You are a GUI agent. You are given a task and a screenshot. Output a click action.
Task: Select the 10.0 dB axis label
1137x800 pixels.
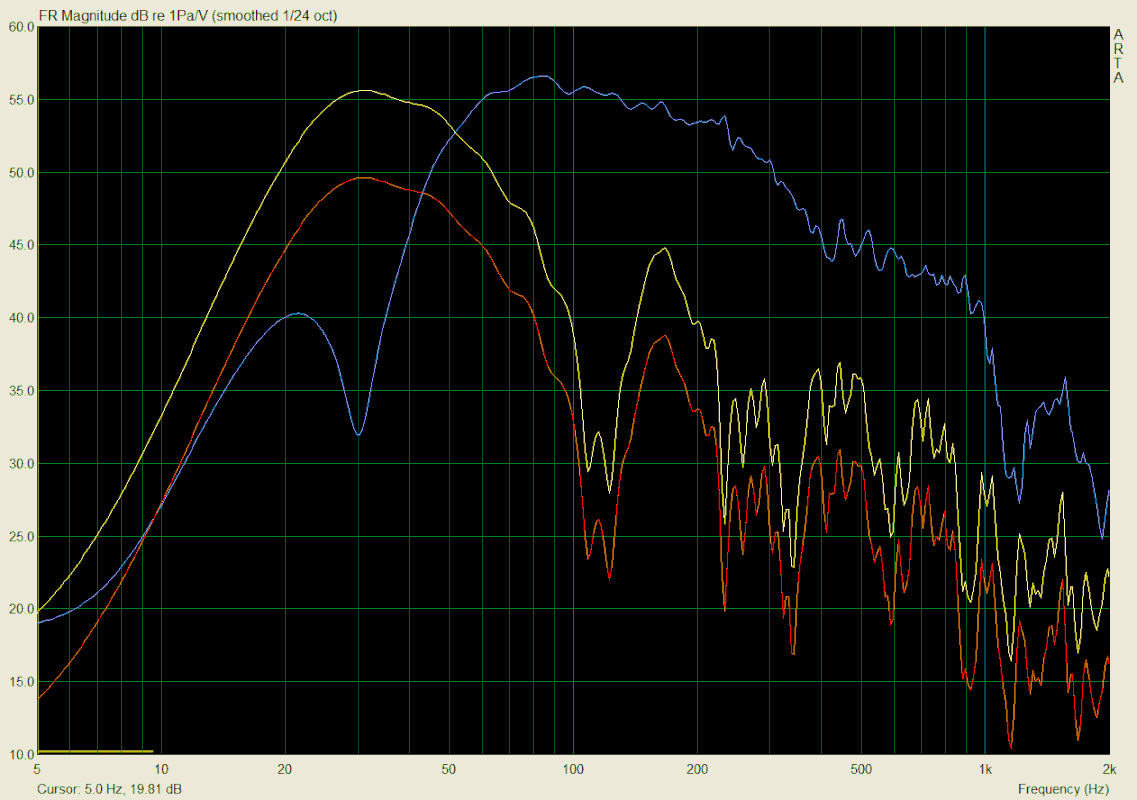(x=21, y=754)
